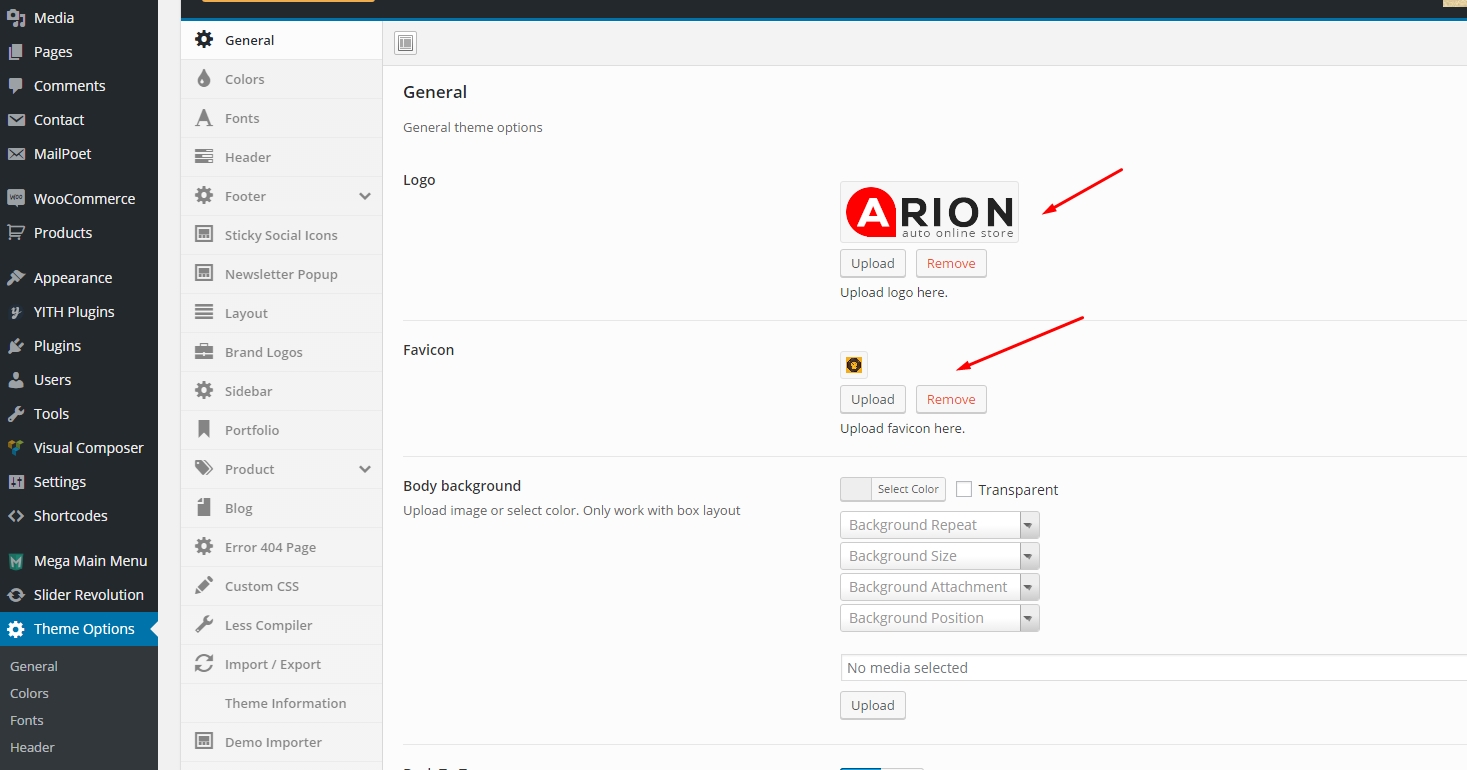Click the Import / Export sync icon

click(203, 663)
